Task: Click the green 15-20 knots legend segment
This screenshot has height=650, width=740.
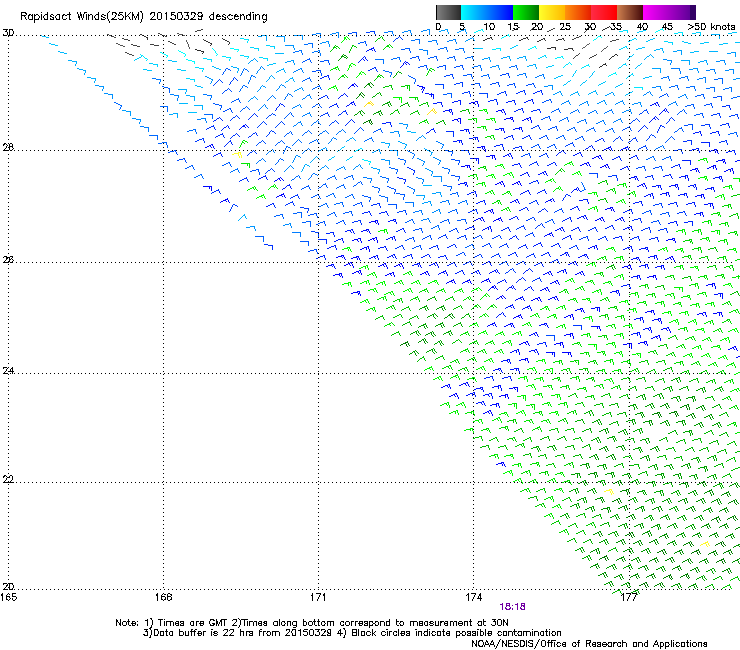Action: pyautogui.click(x=526, y=12)
